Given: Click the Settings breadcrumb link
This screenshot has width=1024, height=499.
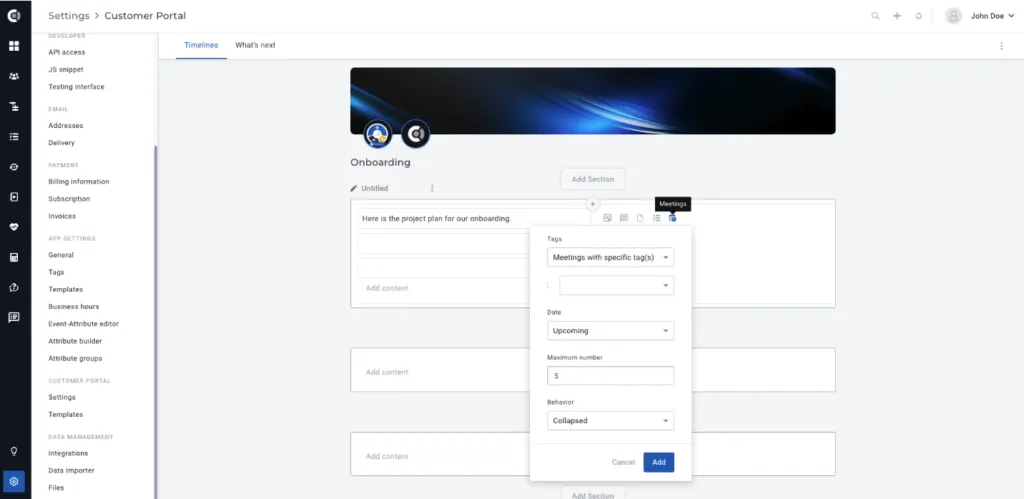Looking at the screenshot, I should 69,16.
